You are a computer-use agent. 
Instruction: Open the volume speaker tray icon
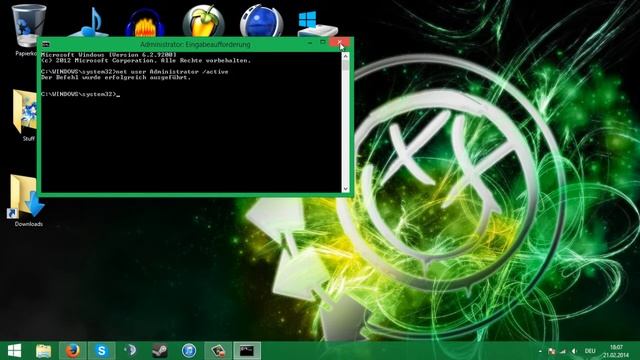click(x=574, y=351)
